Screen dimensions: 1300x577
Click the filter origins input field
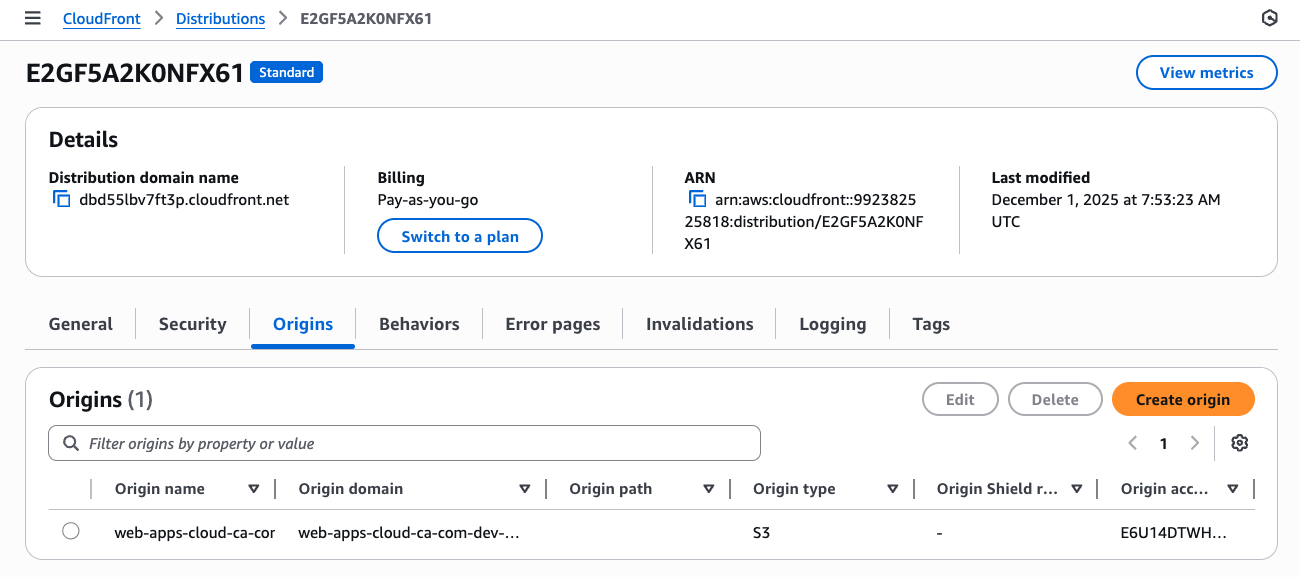pyautogui.click(x=400, y=442)
